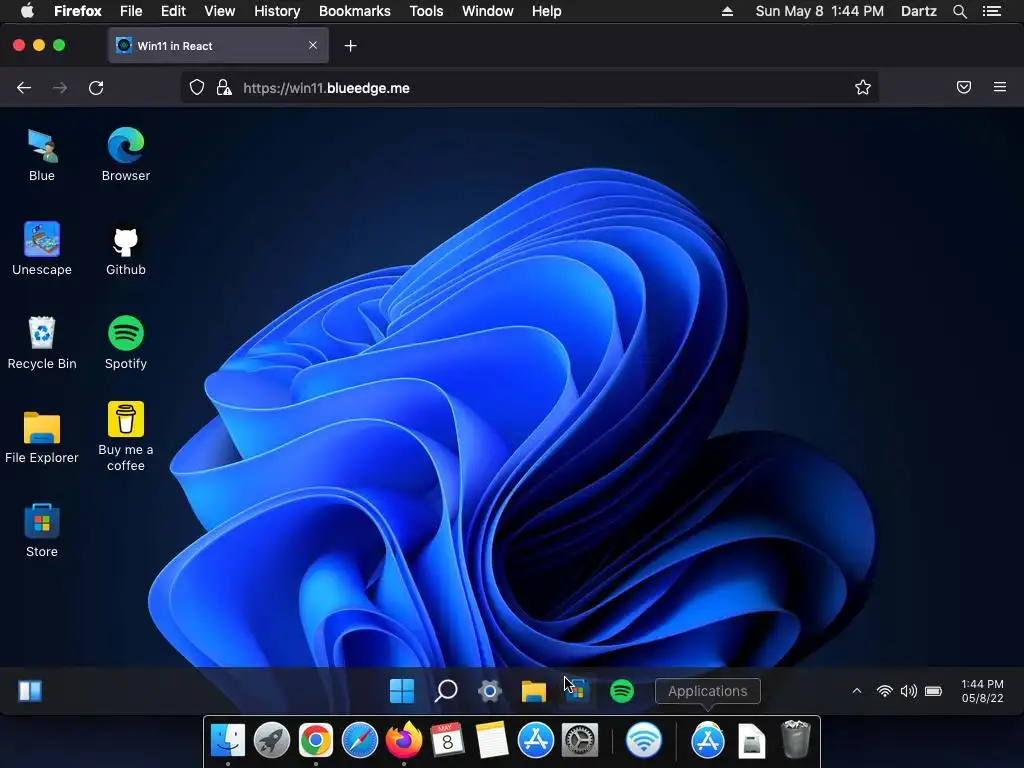Bookmark this page with the star
This screenshot has width=1024, height=768.
(x=863, y=88)
